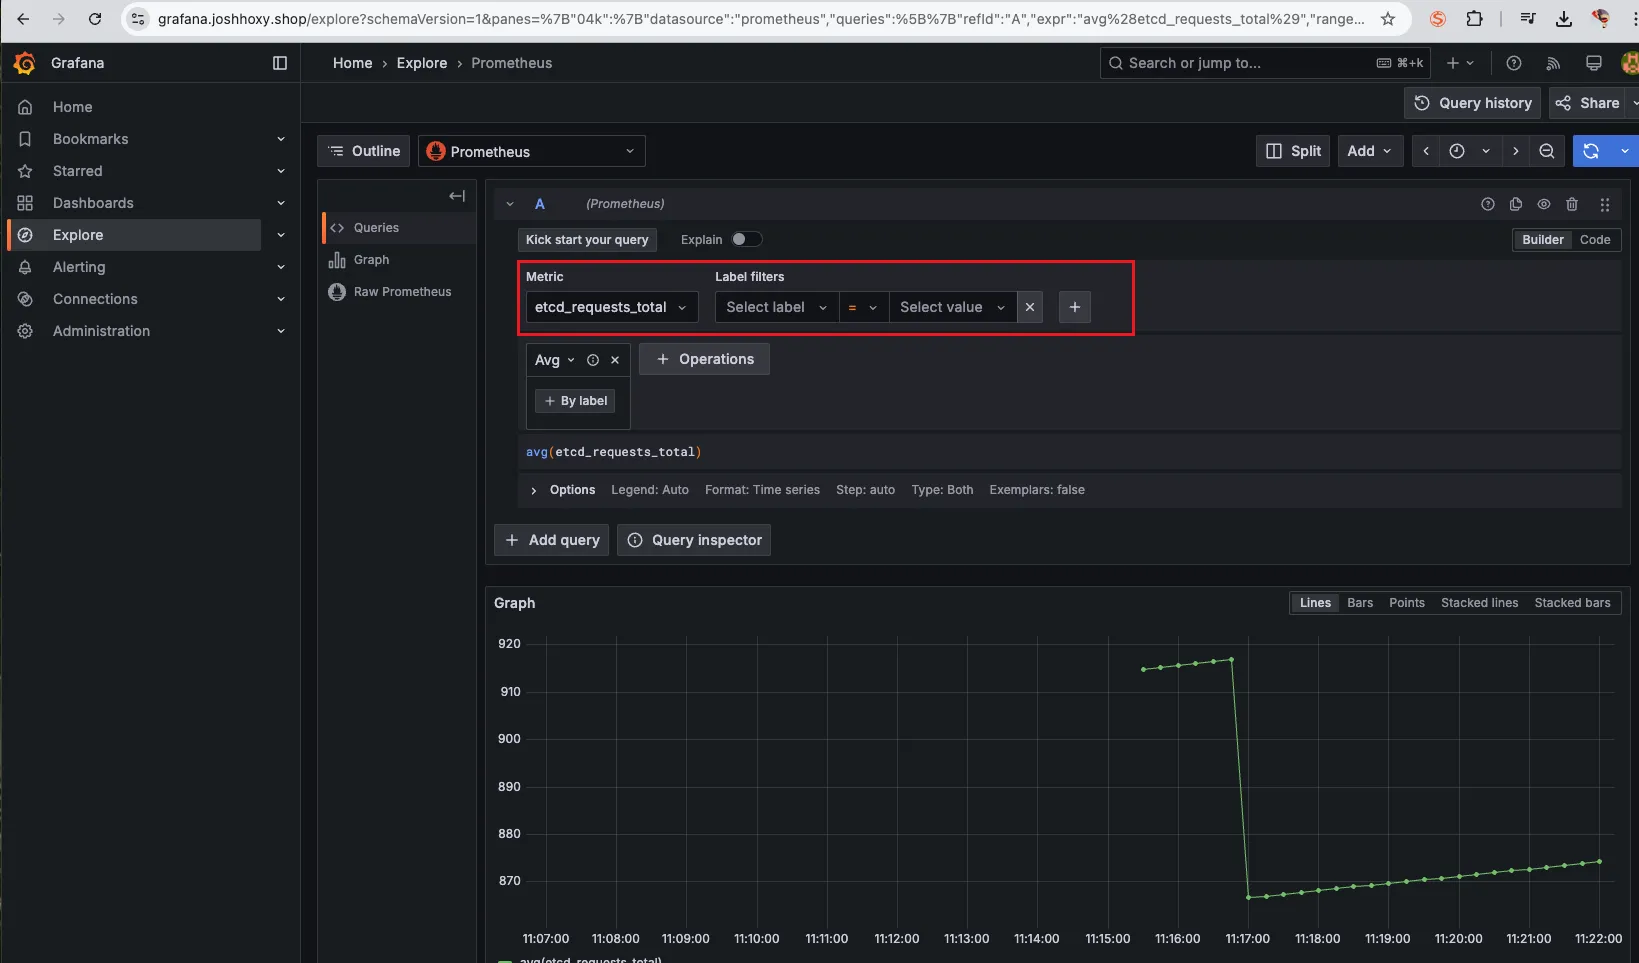Viewport: 1639px width, 963px height.
Task: Select Bars graph style
Action: click(1360, 603)
